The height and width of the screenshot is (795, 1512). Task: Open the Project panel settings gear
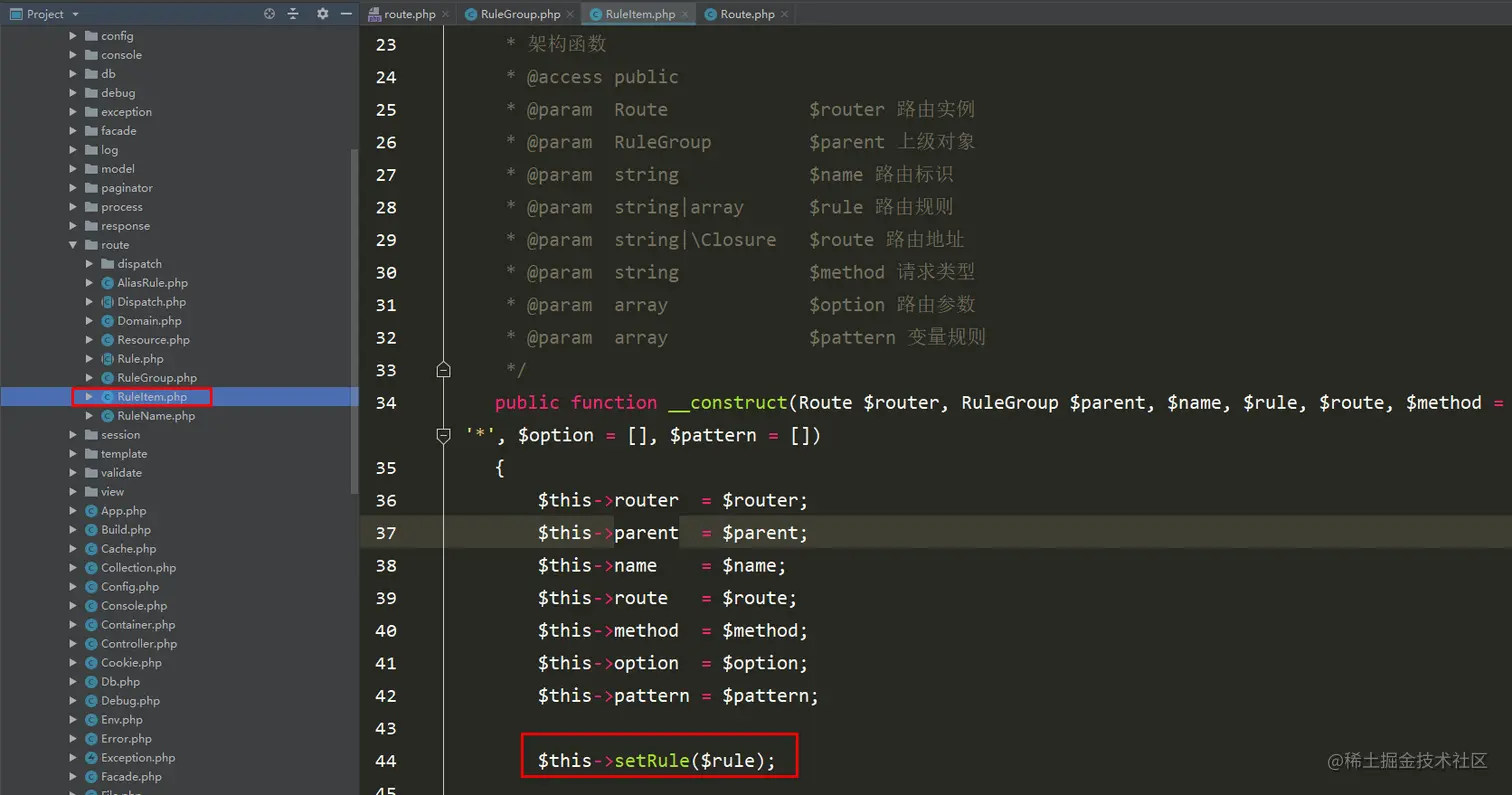pyautogui.click(x=322, y=14)
